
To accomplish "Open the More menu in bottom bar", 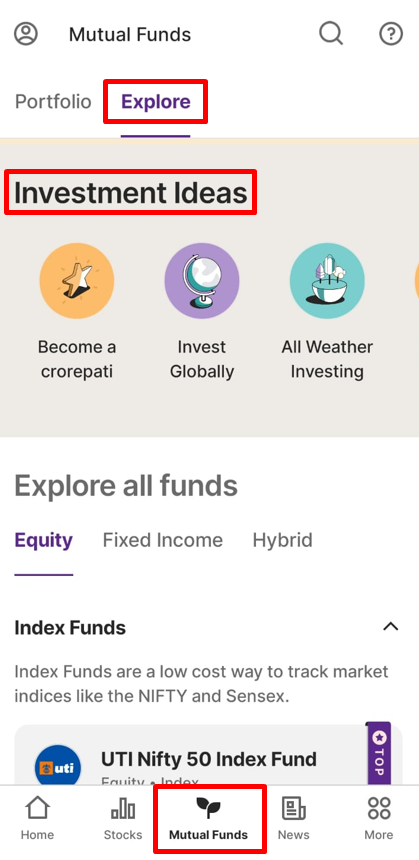I will (378, 818).
